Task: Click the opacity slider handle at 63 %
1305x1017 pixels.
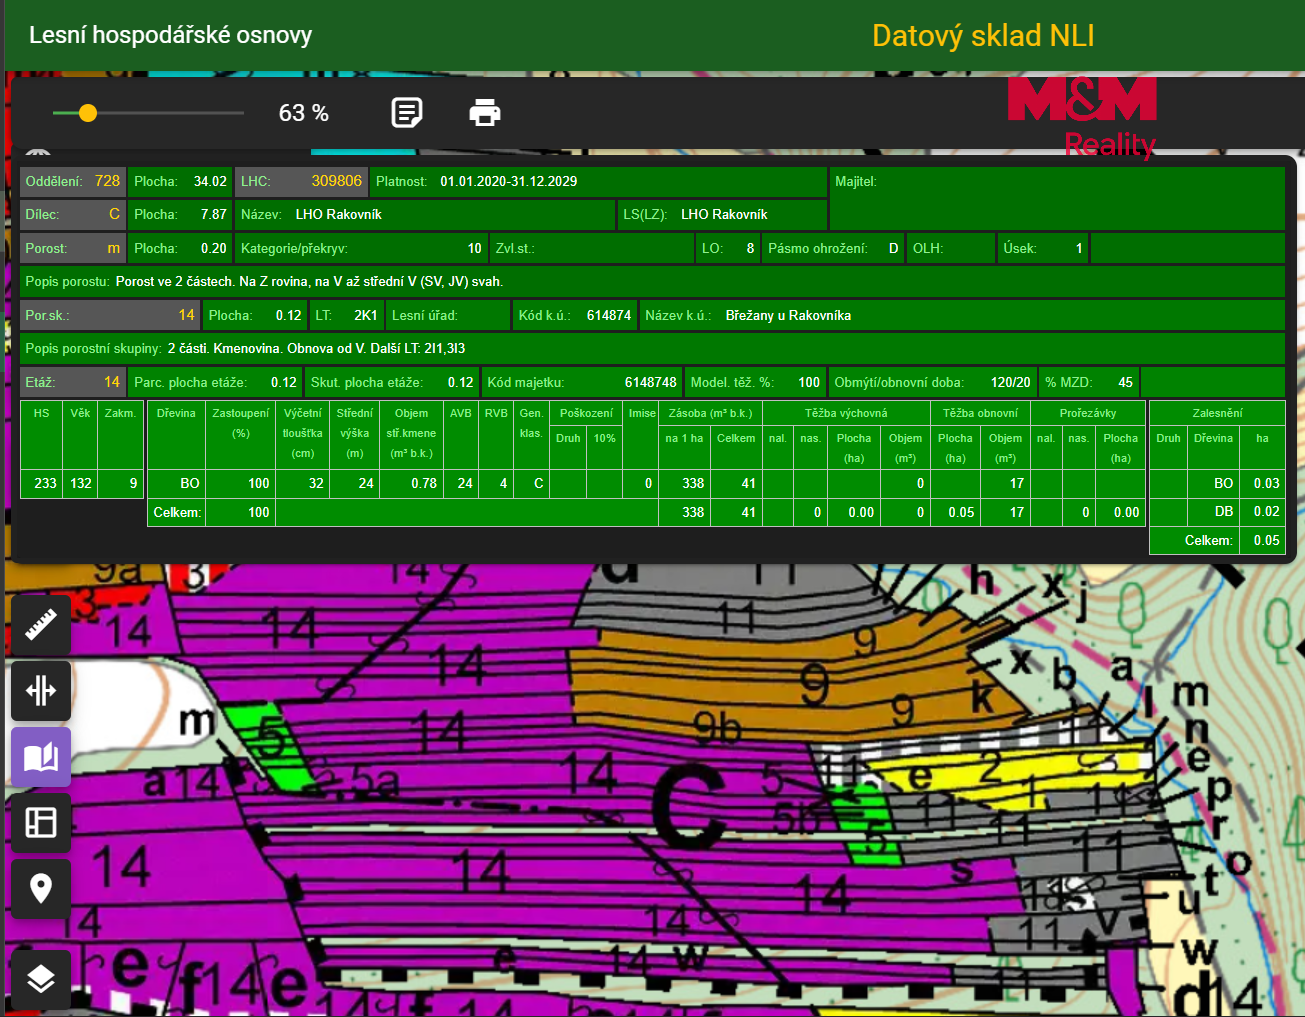Action: [88, 113]
